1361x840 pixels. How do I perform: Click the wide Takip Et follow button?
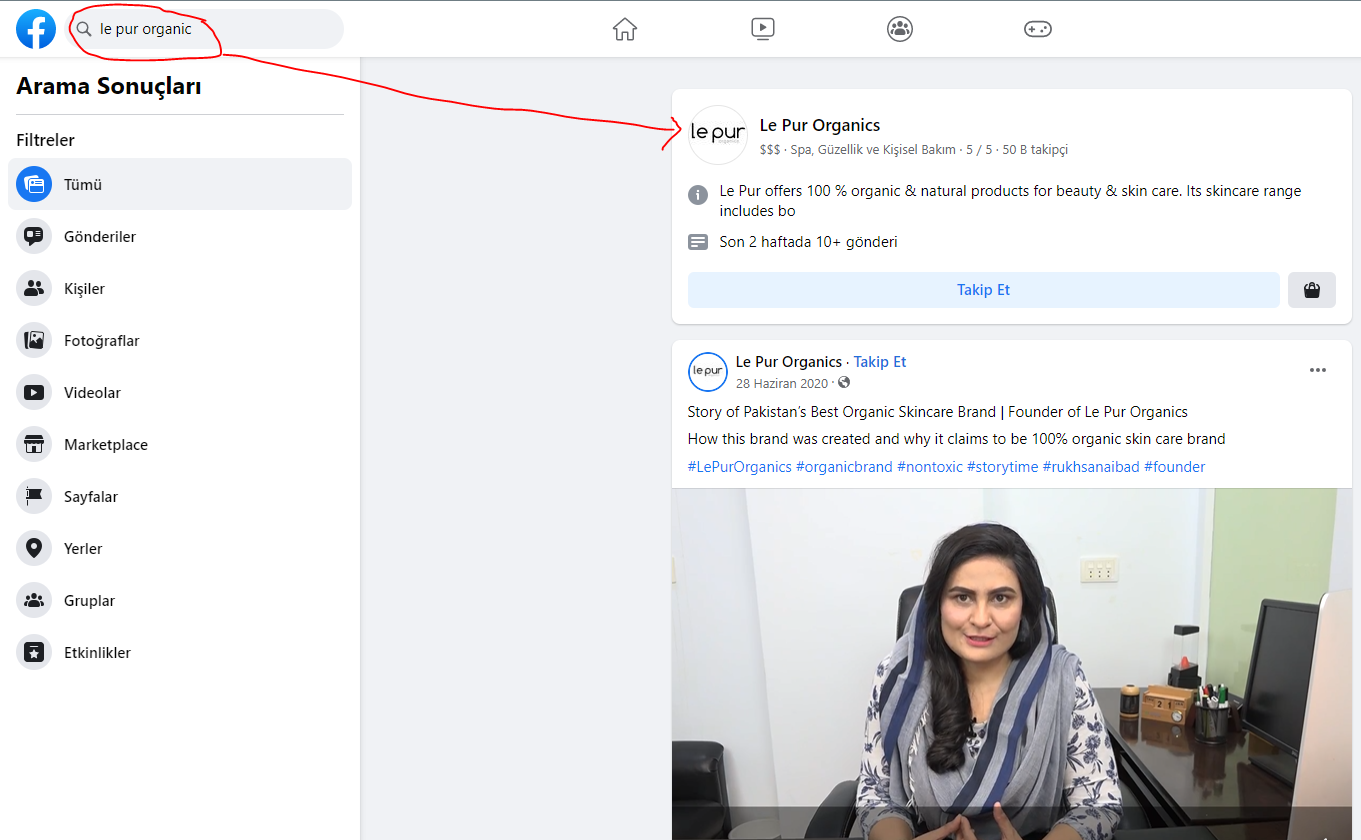coord(984,290)
